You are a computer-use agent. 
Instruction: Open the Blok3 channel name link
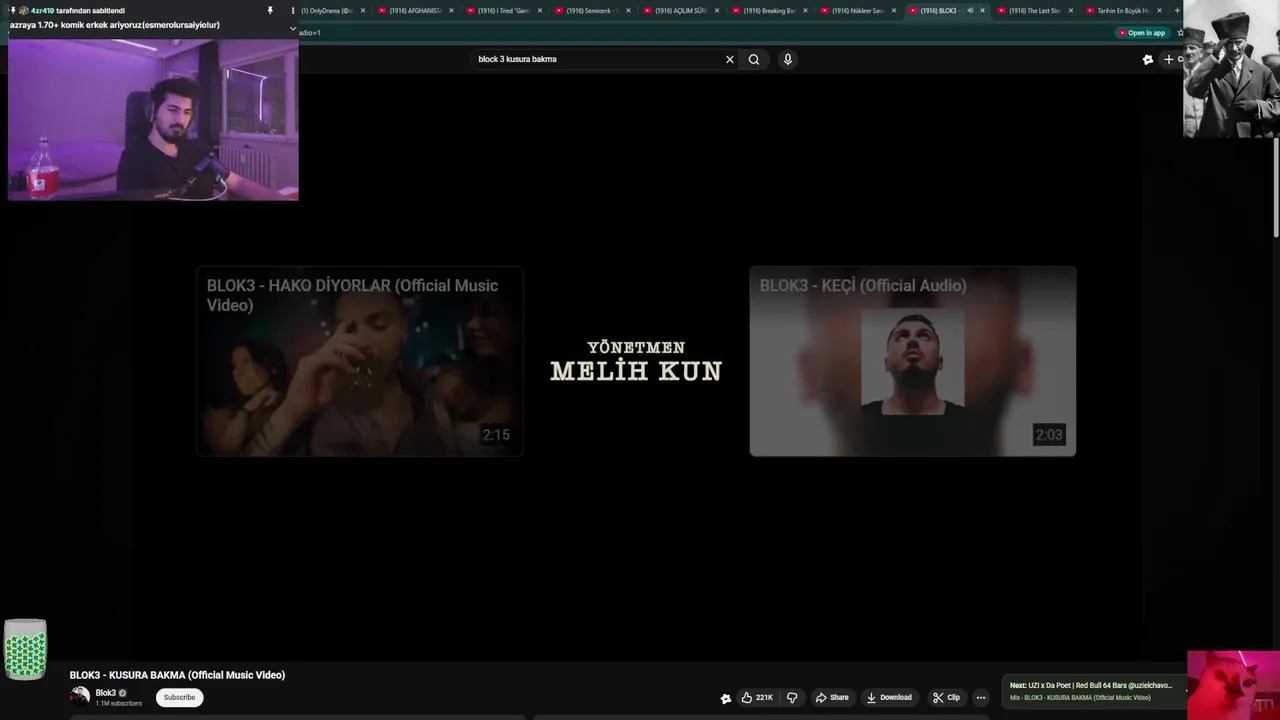[105, 693]
